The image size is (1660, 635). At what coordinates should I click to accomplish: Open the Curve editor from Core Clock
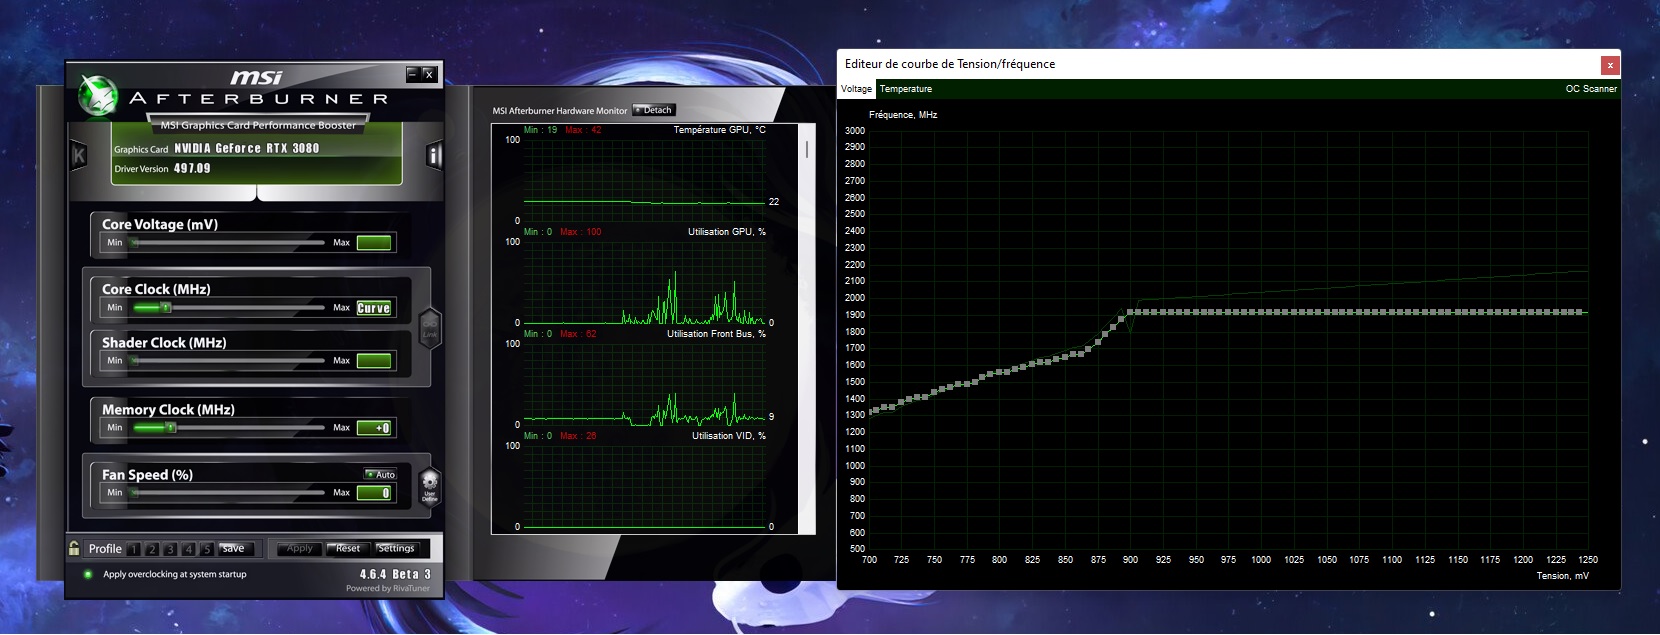pos(374,308)
